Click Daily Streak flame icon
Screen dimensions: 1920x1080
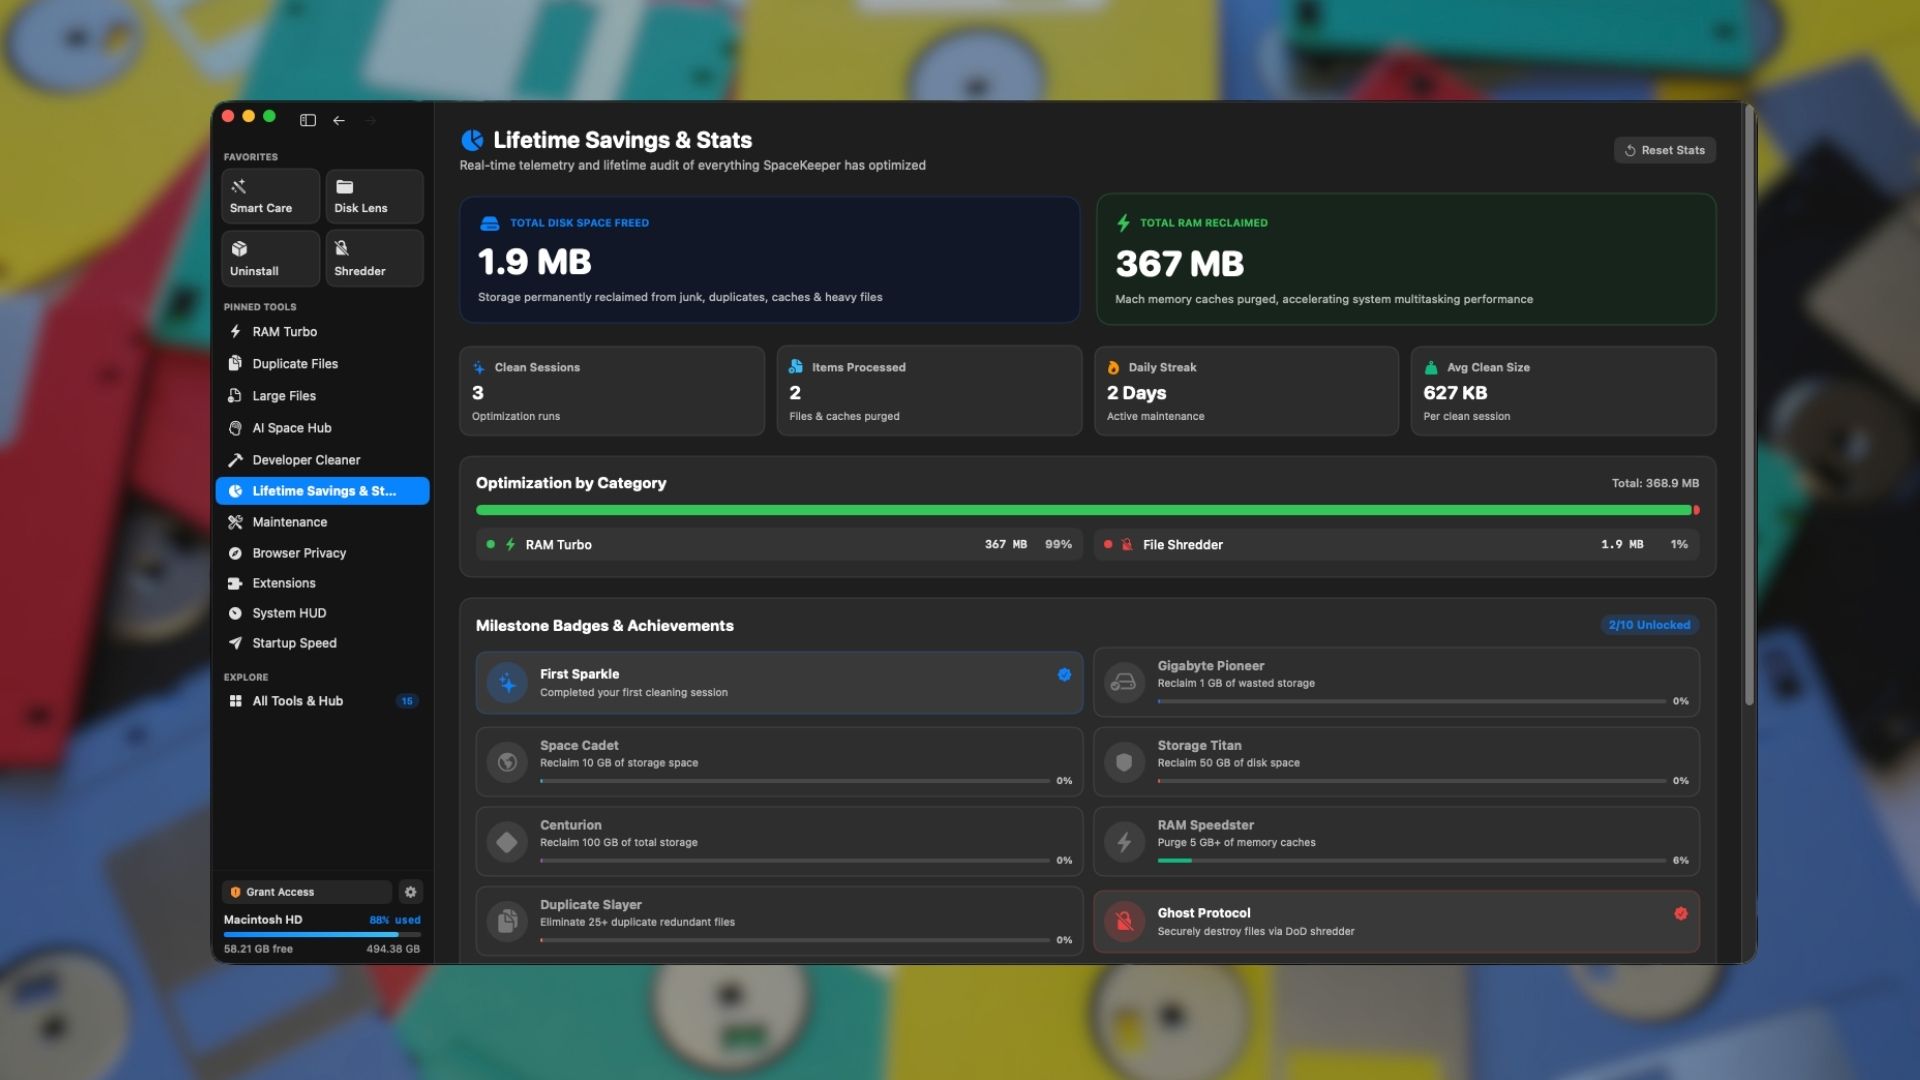[x=1113, y=368]
